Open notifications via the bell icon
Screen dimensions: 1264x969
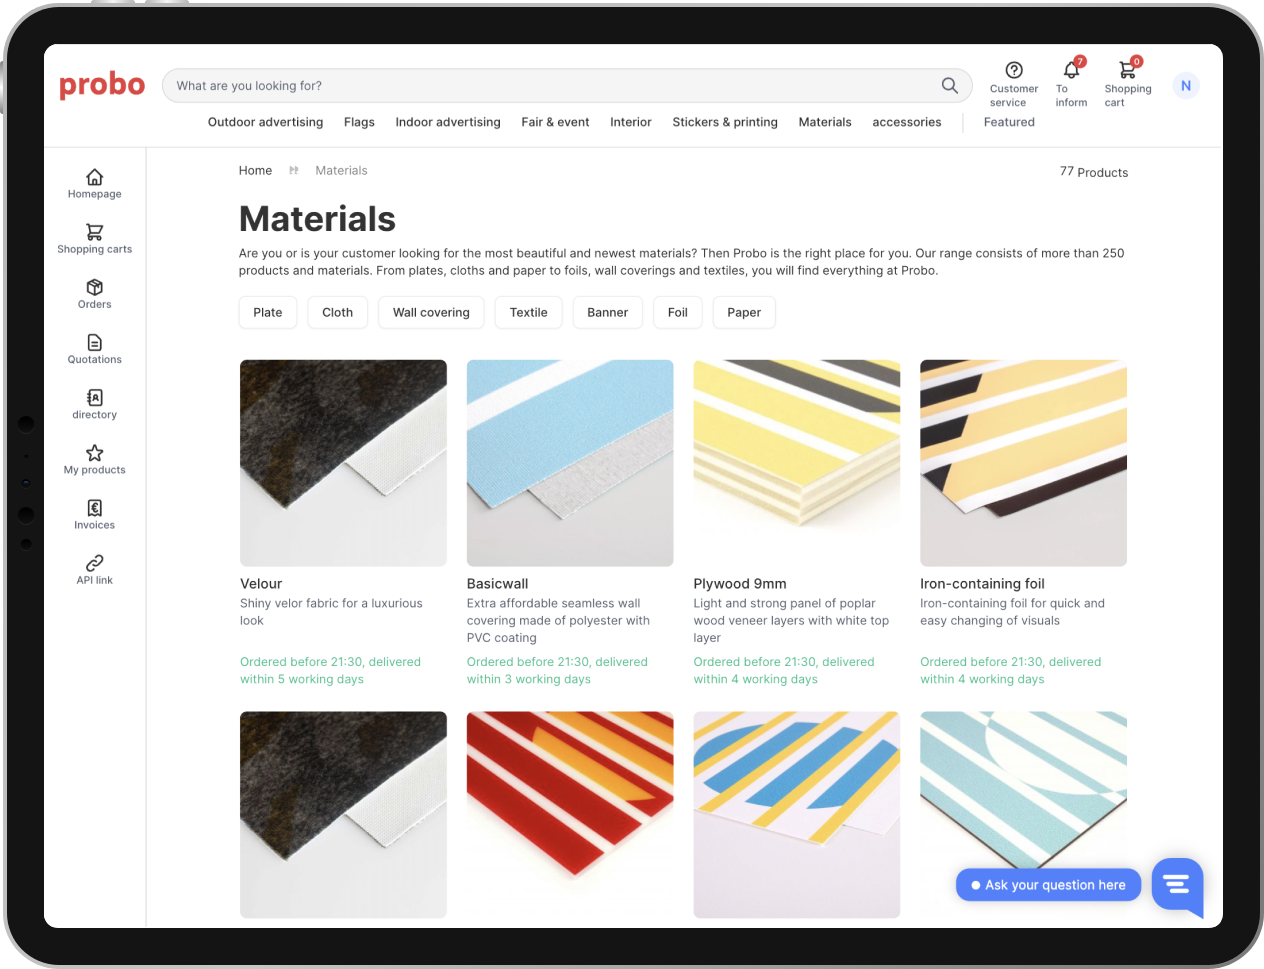point(1069,69)
